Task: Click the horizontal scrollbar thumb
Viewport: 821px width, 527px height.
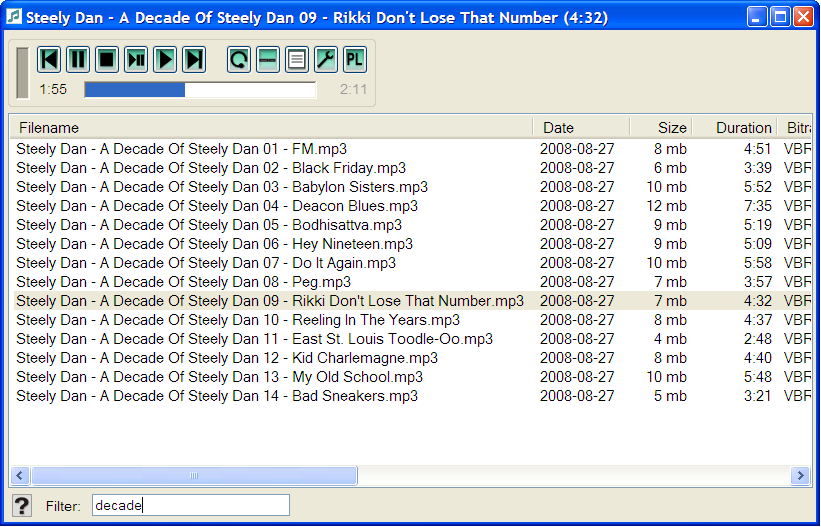Action: [194, 476]
